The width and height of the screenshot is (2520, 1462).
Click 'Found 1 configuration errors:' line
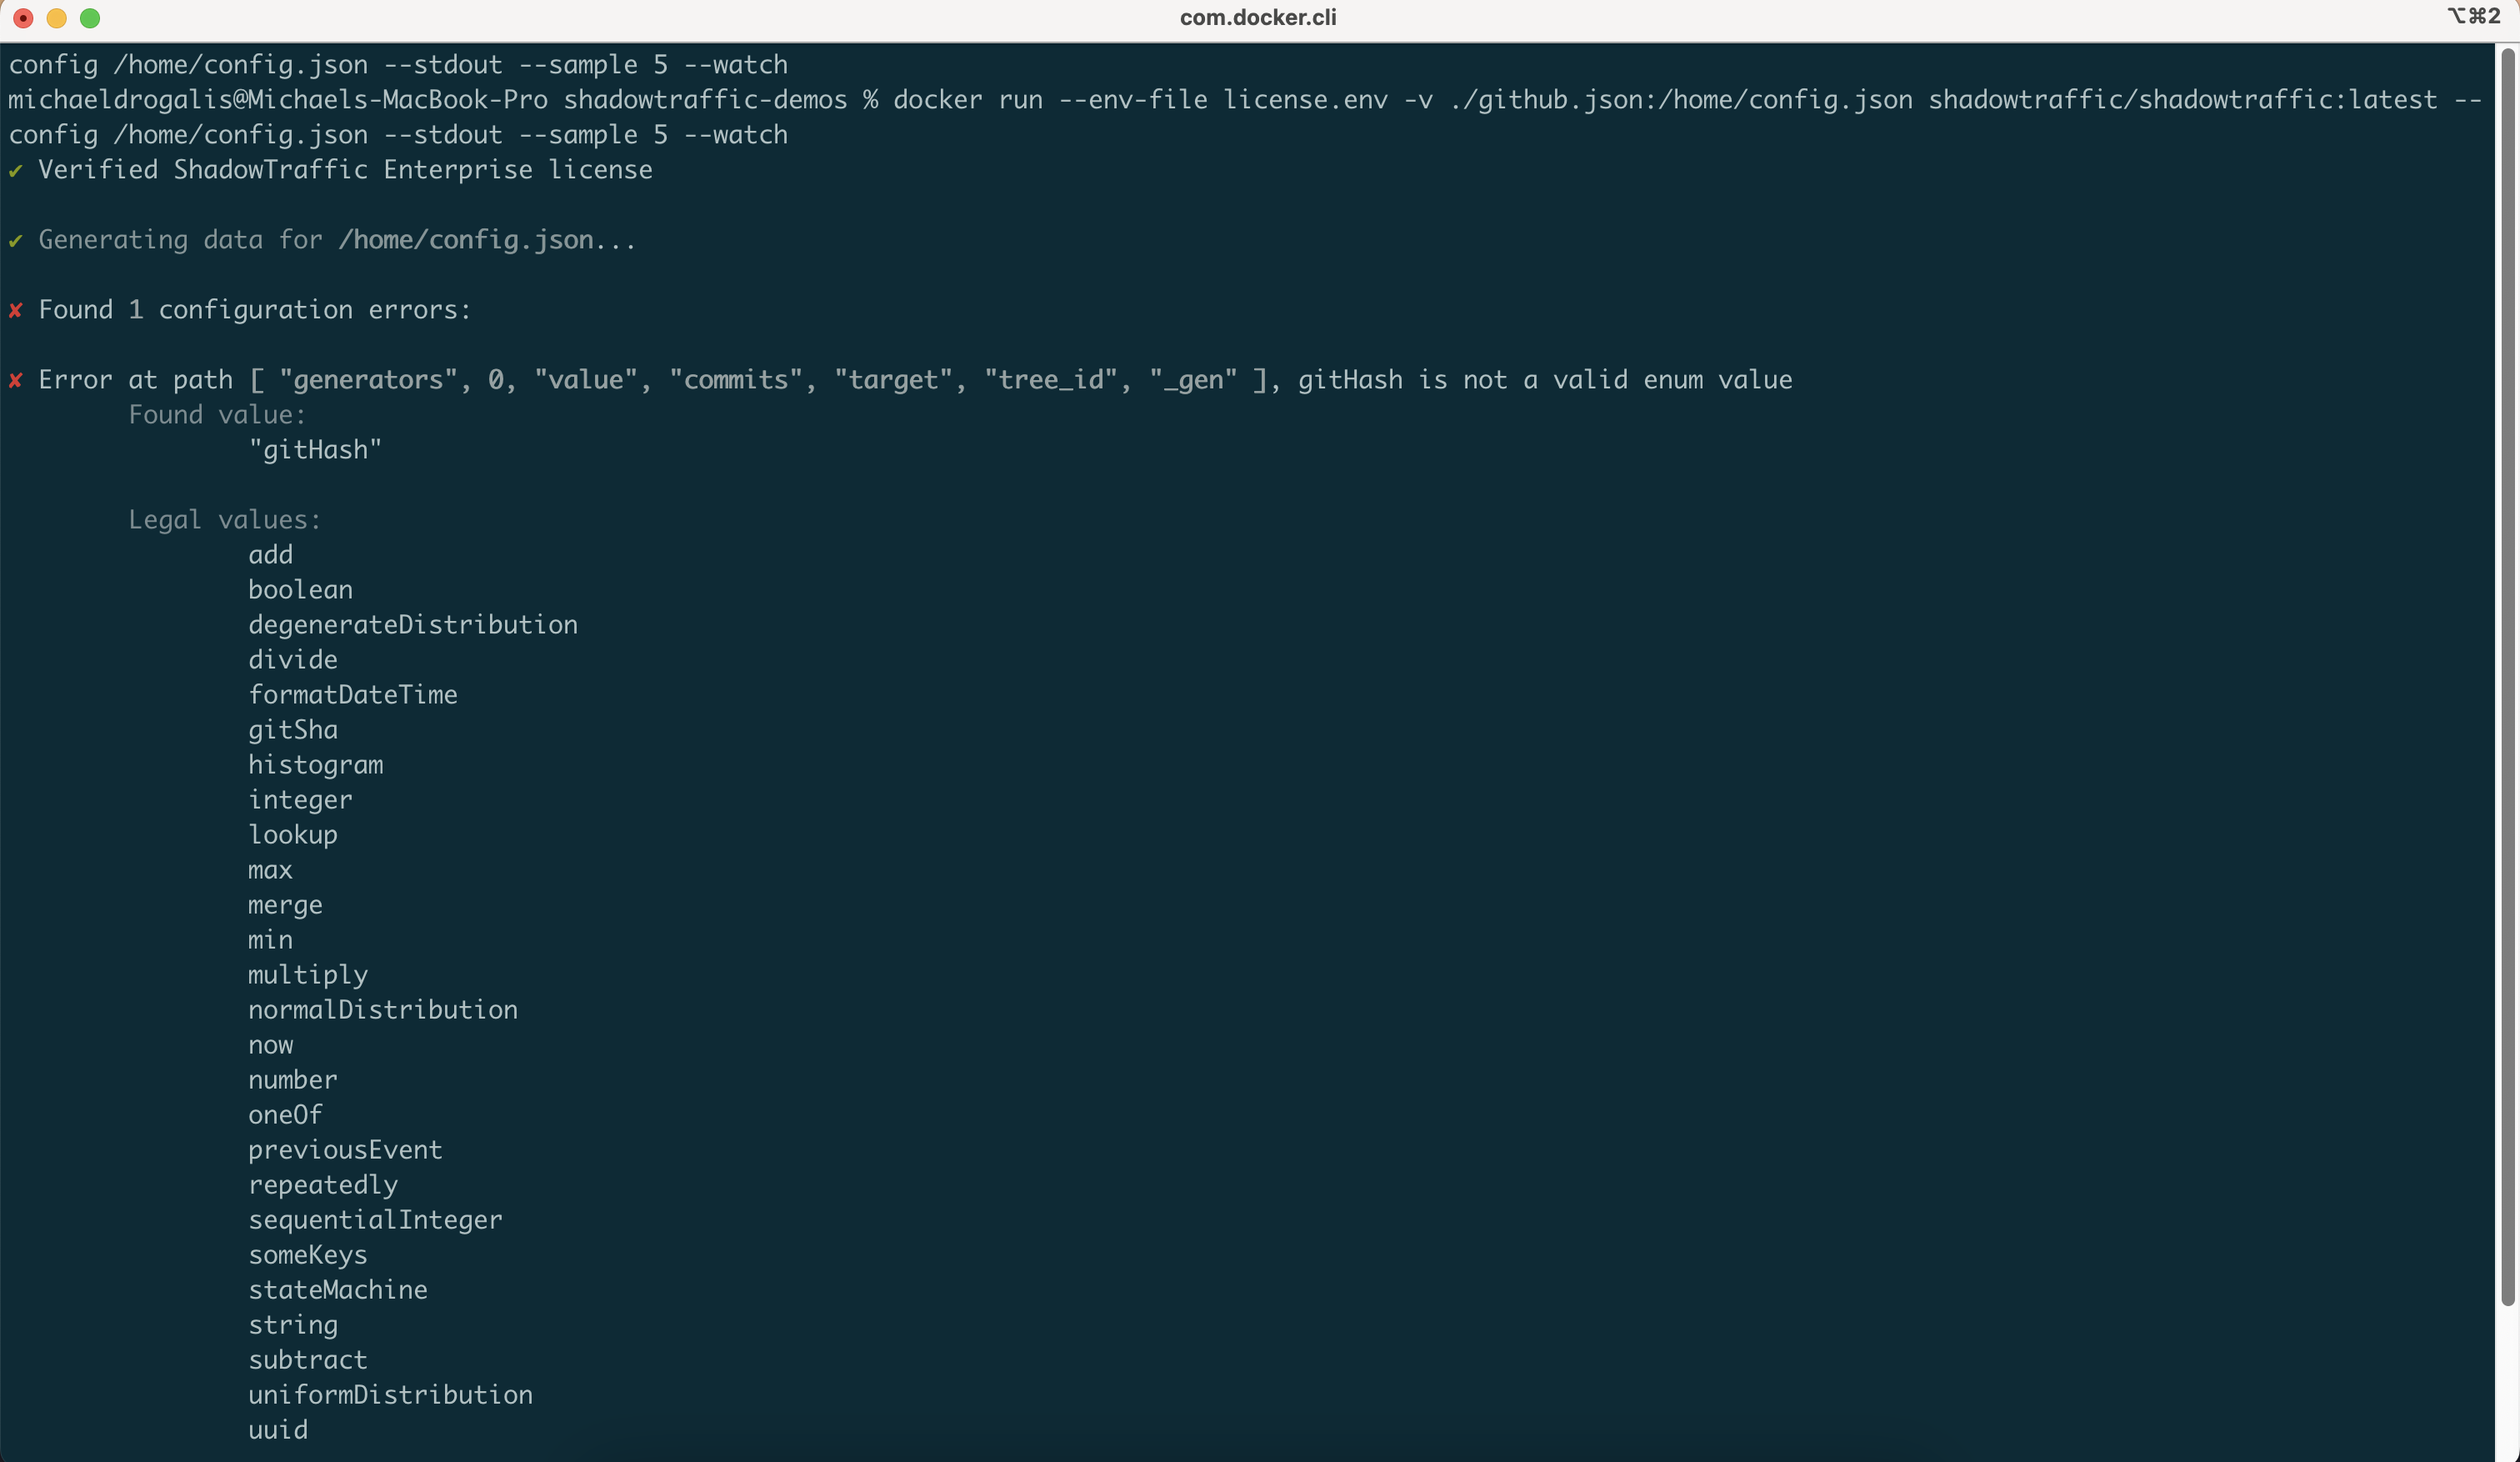pyautogui.click(x=255, y=310)
